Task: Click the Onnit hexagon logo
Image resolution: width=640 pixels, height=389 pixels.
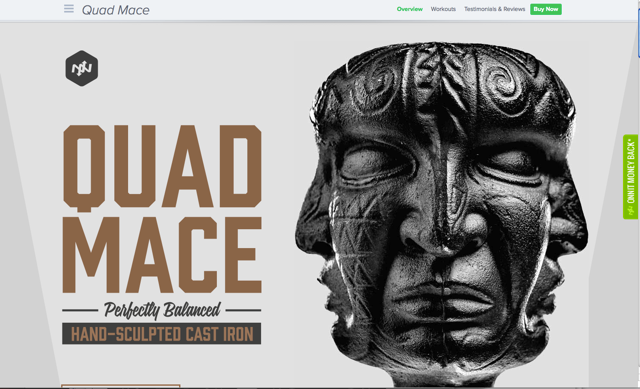Action: coord(82,68)
